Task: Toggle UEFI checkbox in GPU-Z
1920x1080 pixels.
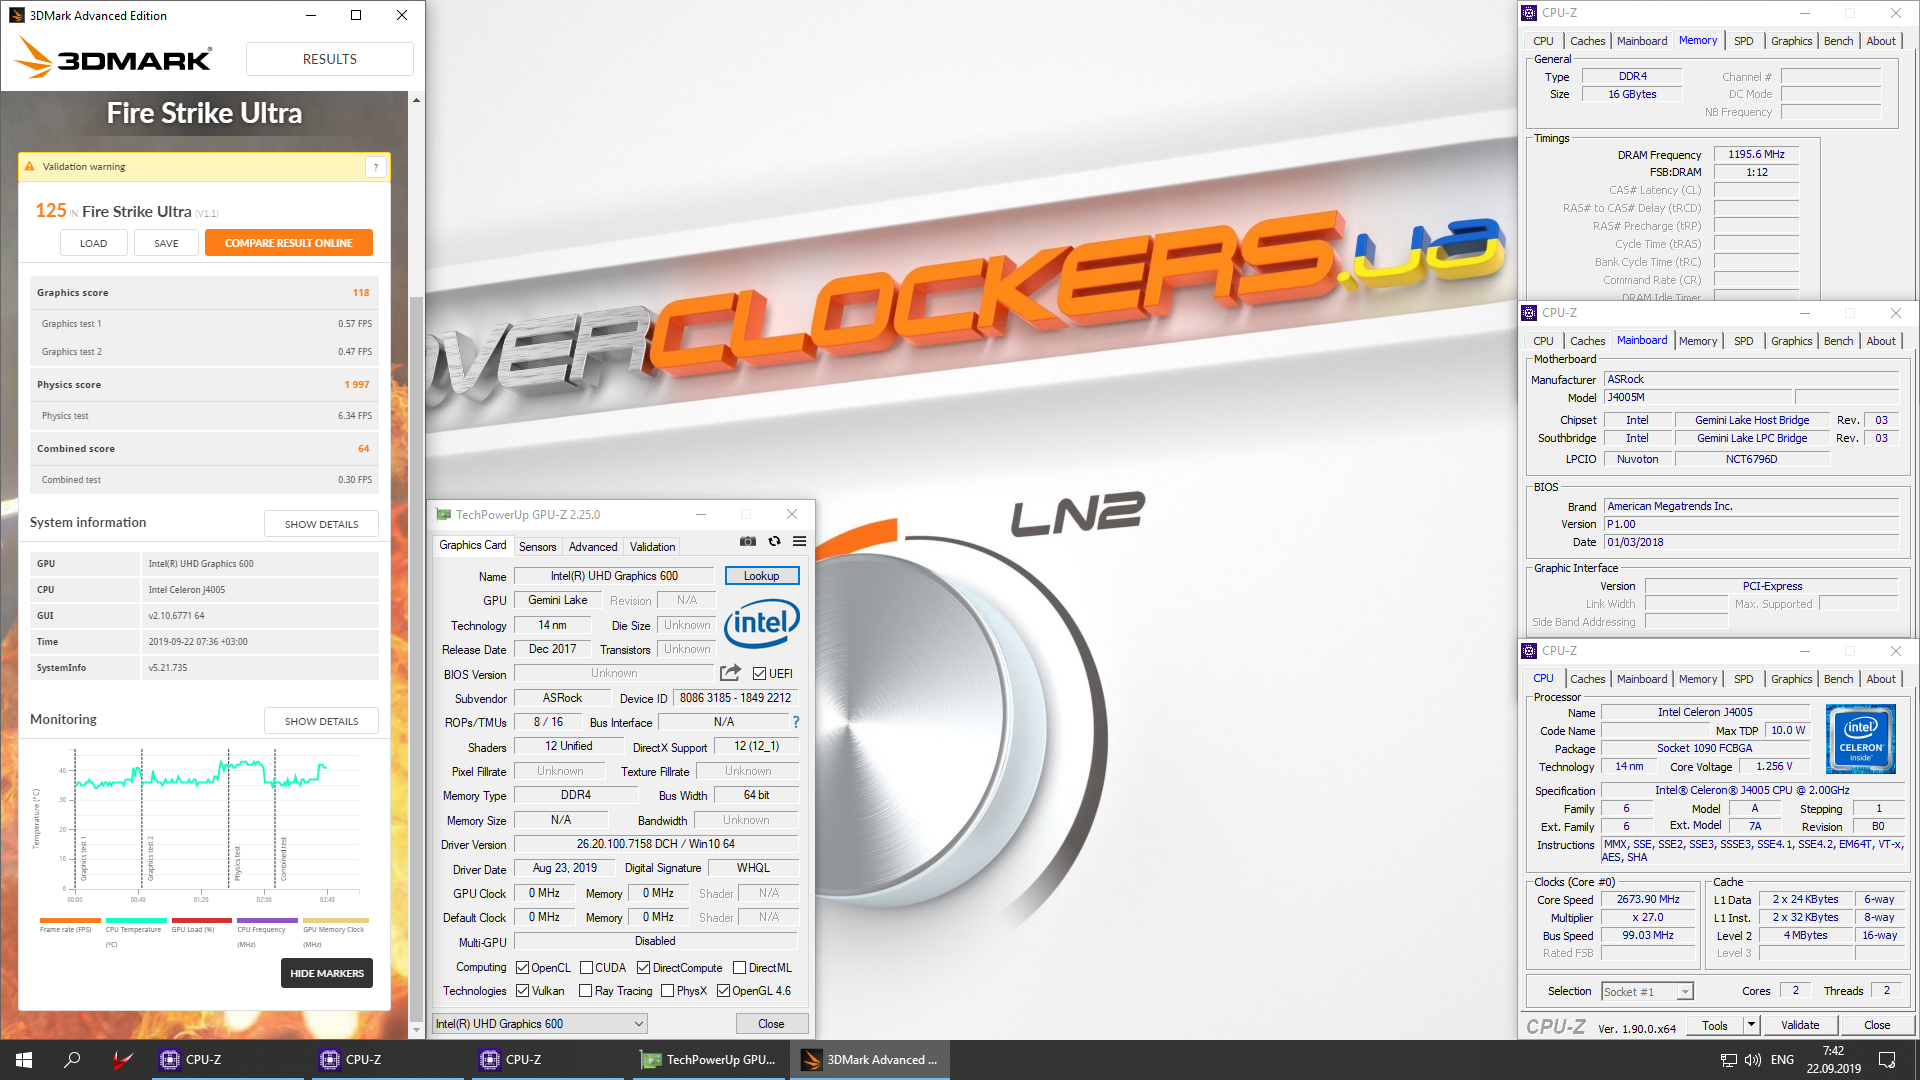Action: [x=759, y=674]
